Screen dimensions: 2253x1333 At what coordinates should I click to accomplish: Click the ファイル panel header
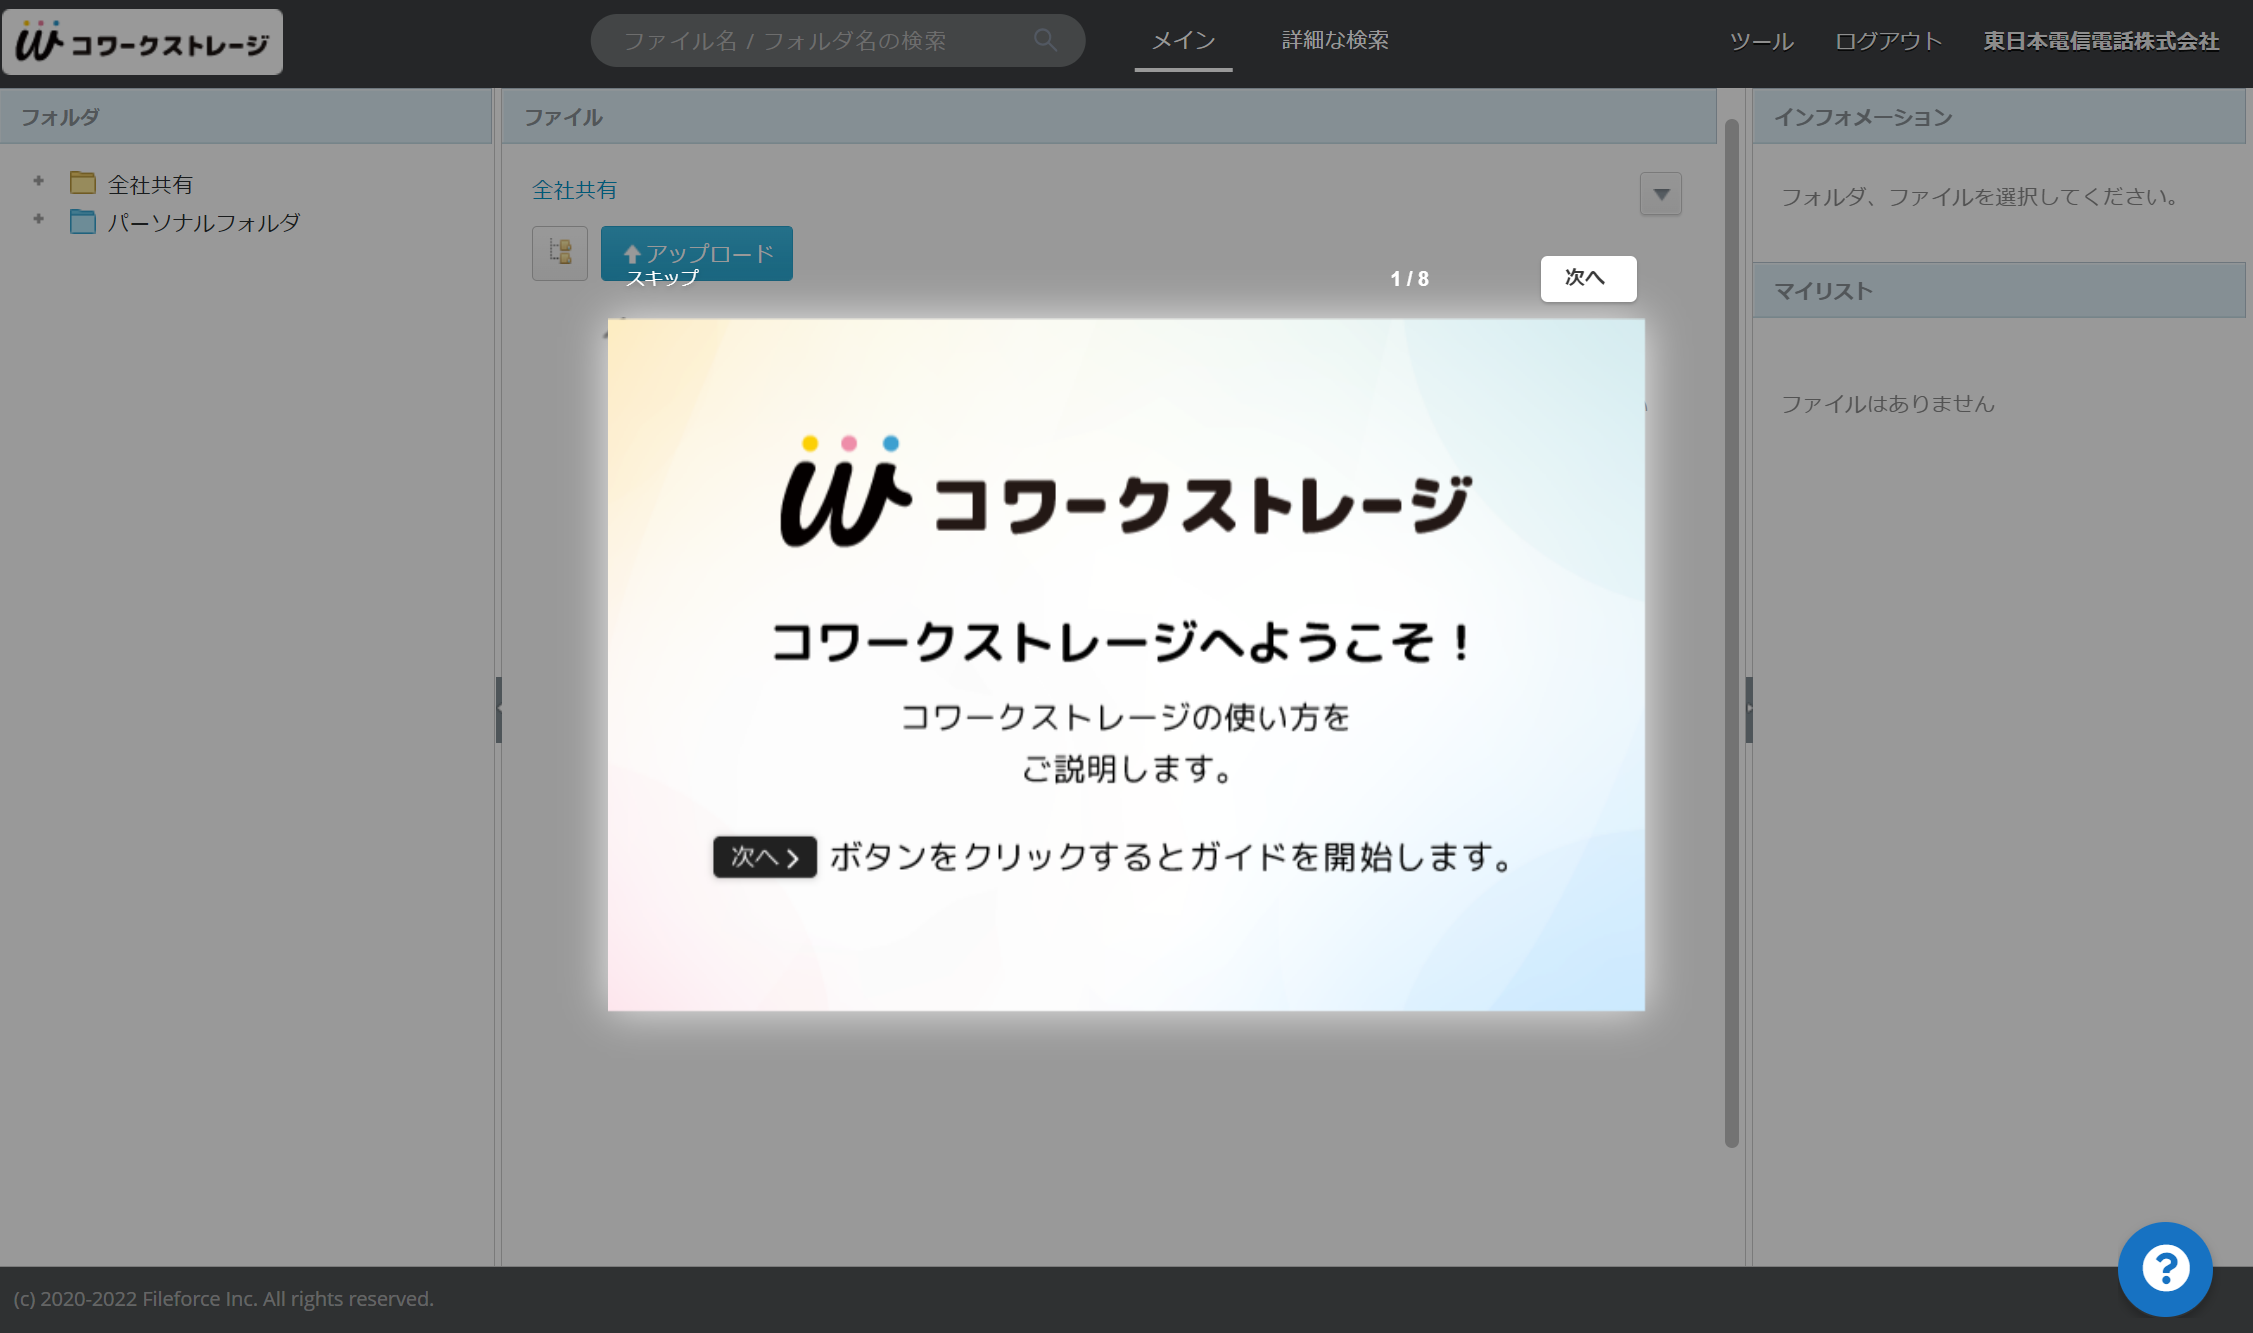pyautogui.click(x=1109, y=117)
